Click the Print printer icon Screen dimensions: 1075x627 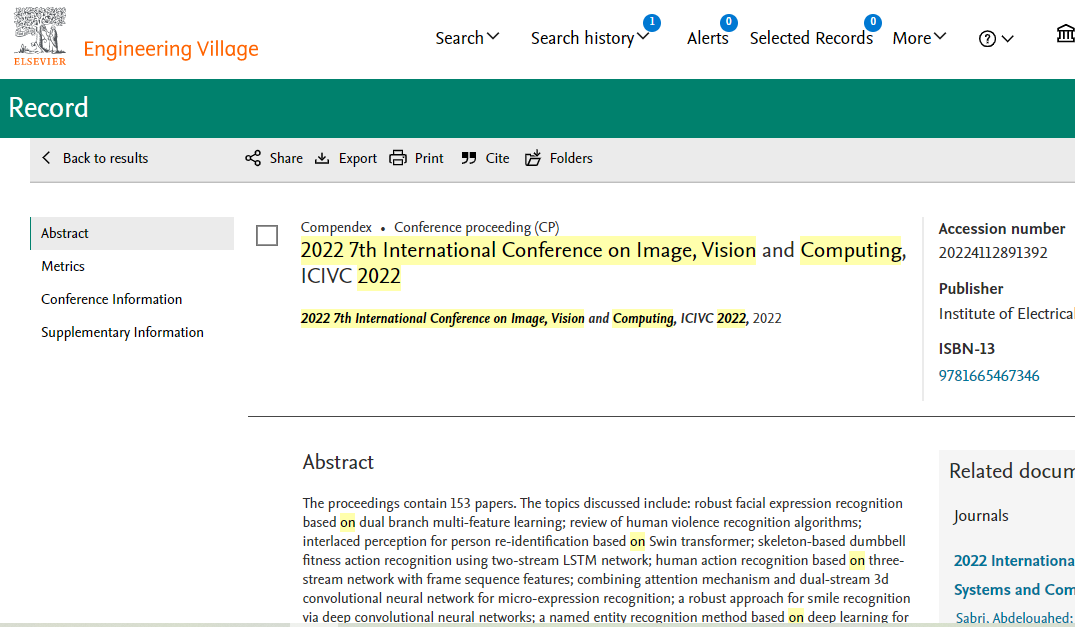(x=398, y=158)
